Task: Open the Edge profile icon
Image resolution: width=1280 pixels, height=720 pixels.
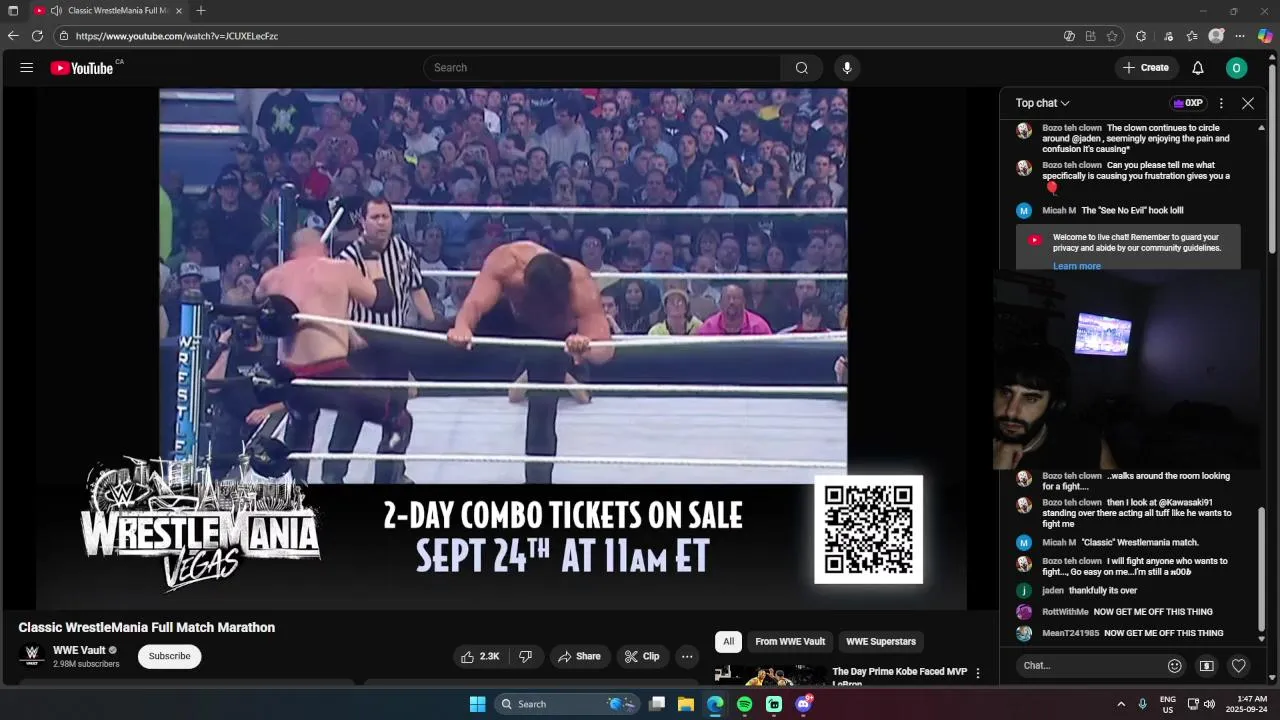Action: click(1216, 36)
